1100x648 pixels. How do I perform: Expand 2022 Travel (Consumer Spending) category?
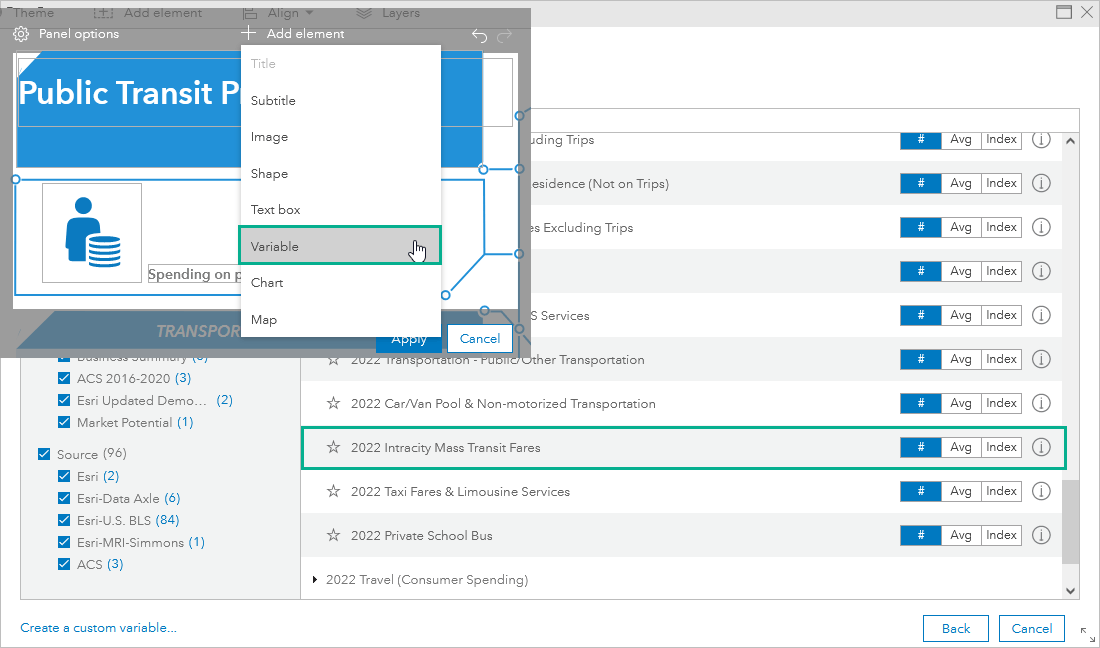(315, 579)
